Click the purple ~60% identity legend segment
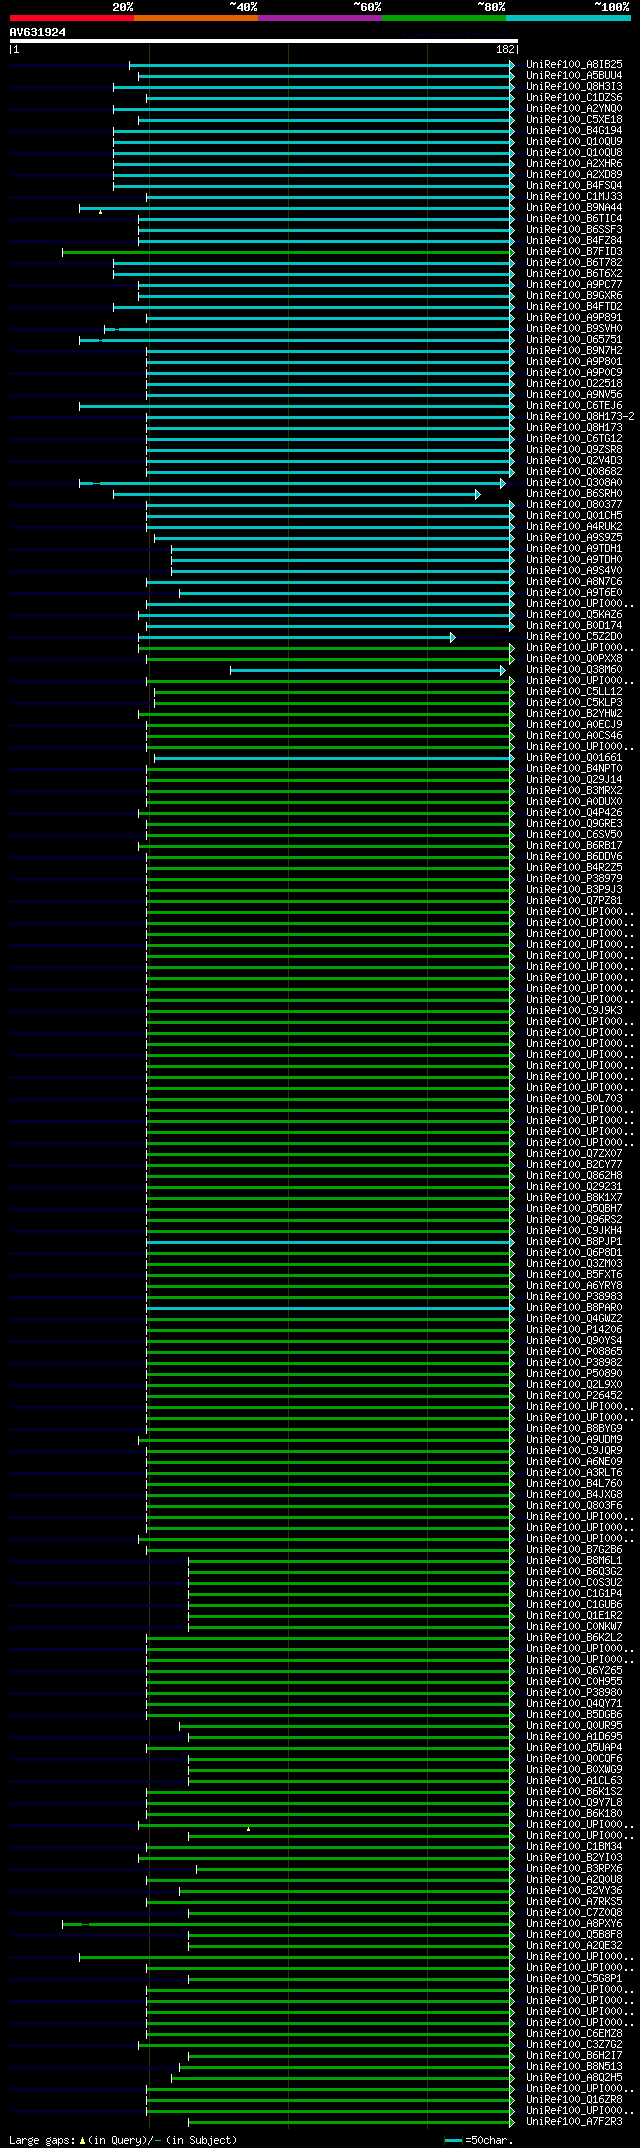 pyautogui.click(x=319, y=18)
